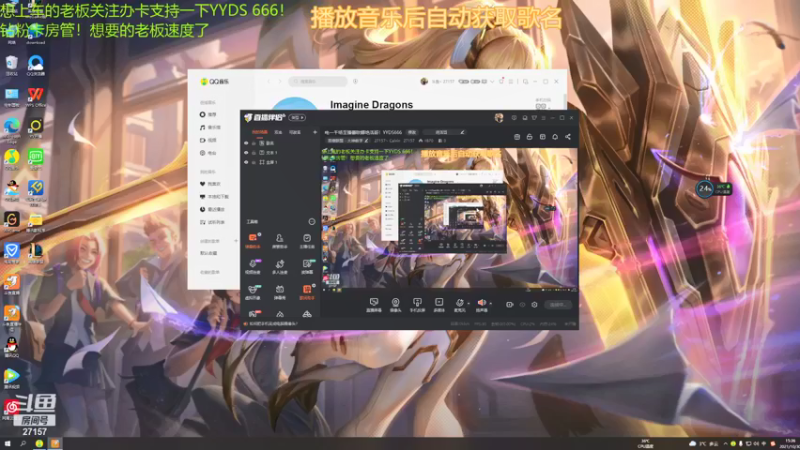Image resolution: width=800 pixels, height=450 pixels.
Task: Open the companion title bar menu icon
Action: pos(543,118)
